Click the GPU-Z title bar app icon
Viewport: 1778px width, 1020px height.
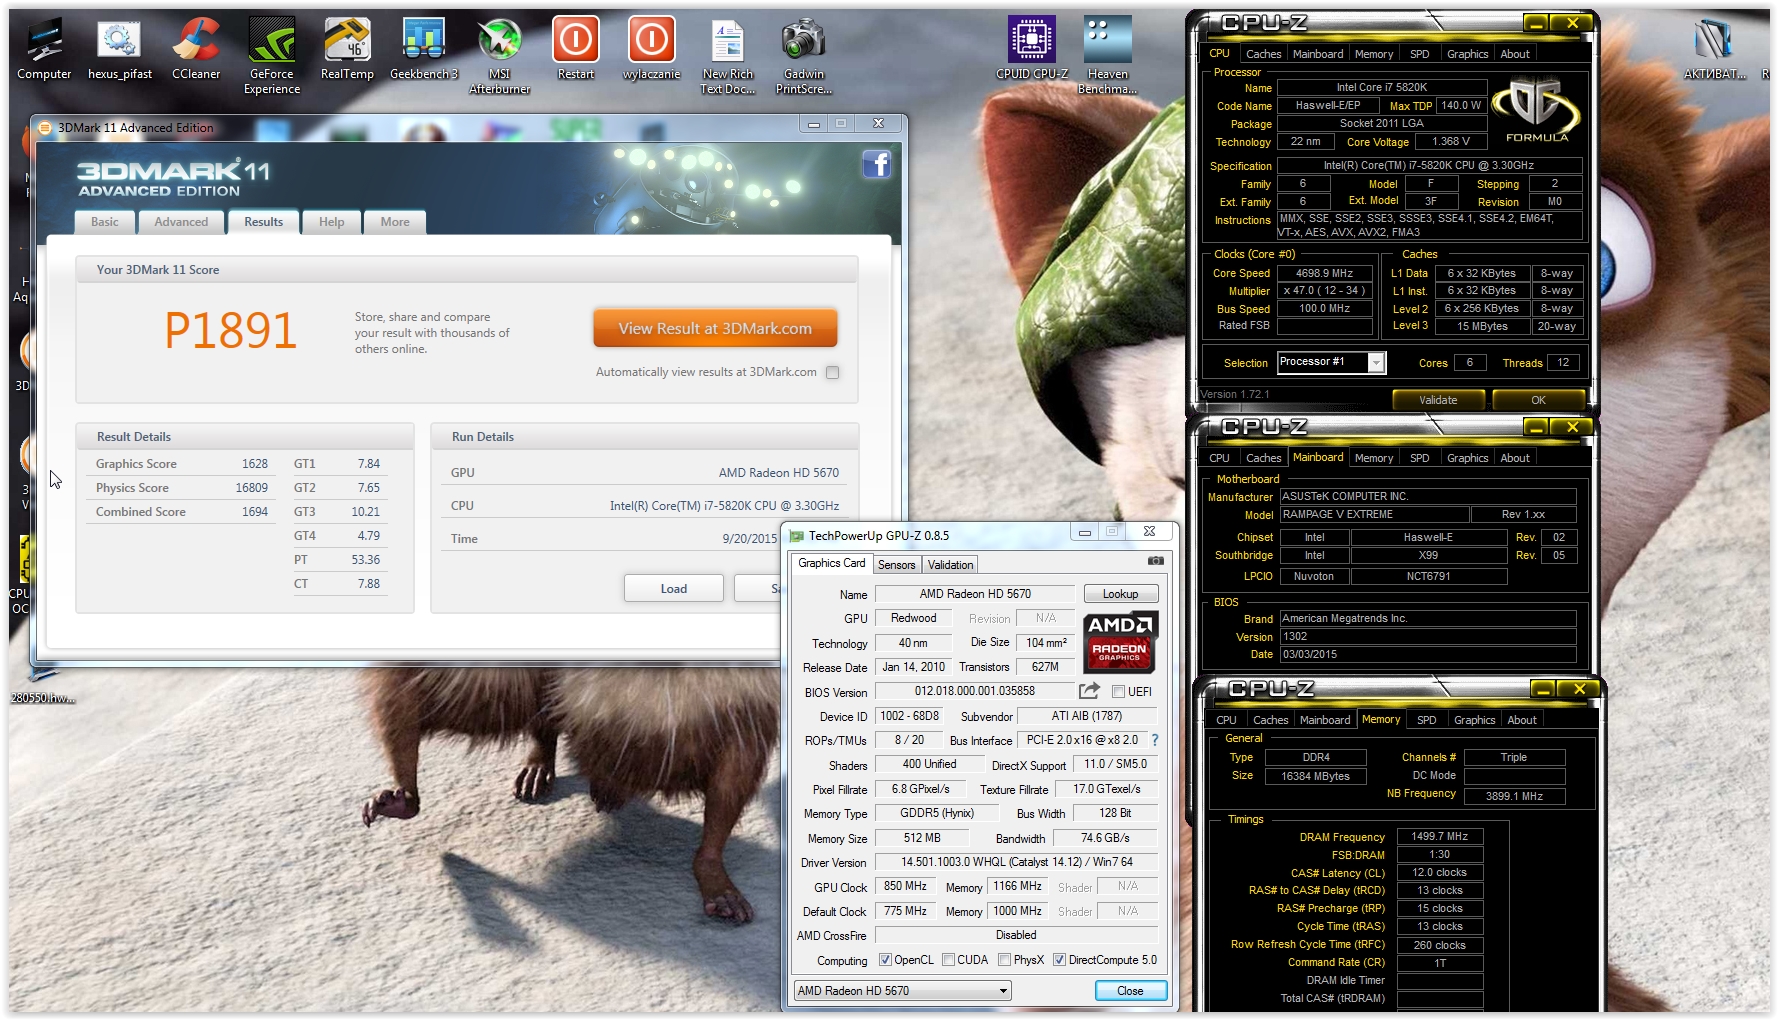click(797, 536)
